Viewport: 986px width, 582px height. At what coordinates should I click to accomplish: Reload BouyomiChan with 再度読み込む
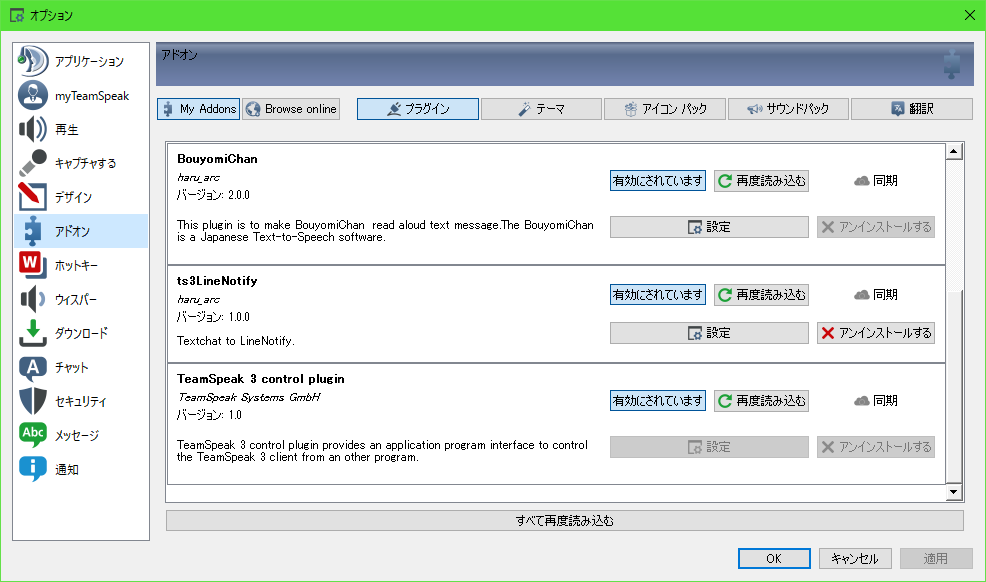pyautogui.click(x=762, y=181)
